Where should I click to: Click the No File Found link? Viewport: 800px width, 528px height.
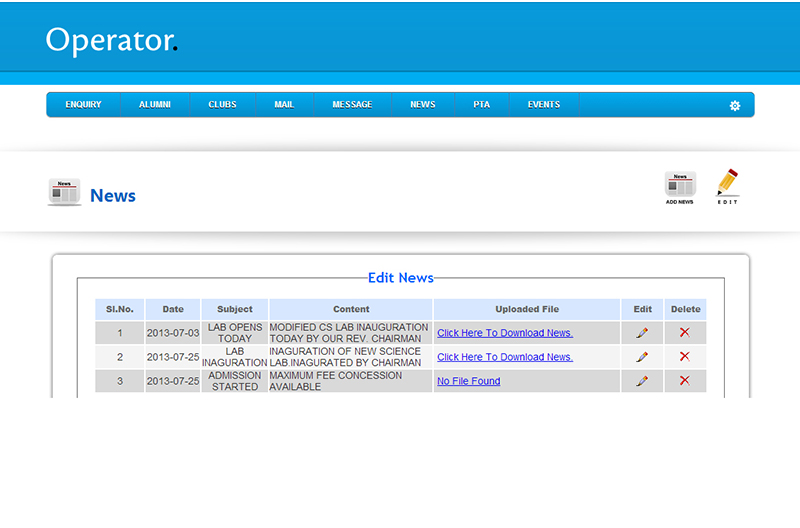[468, 381]
